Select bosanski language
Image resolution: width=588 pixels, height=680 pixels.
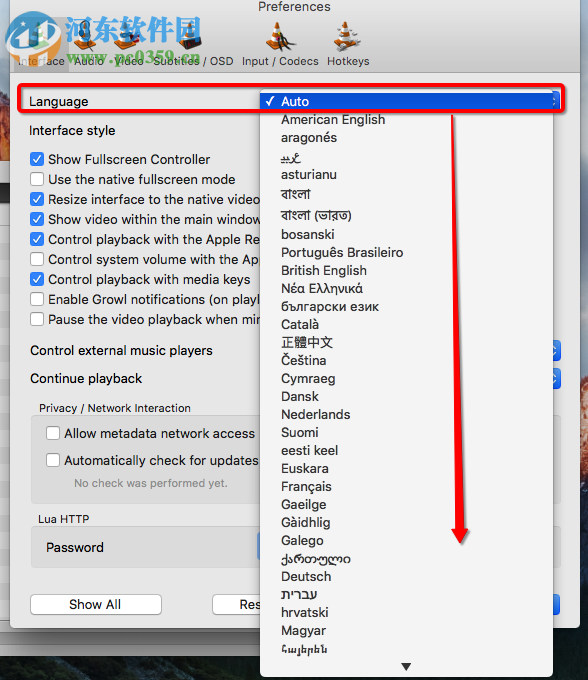406,234
